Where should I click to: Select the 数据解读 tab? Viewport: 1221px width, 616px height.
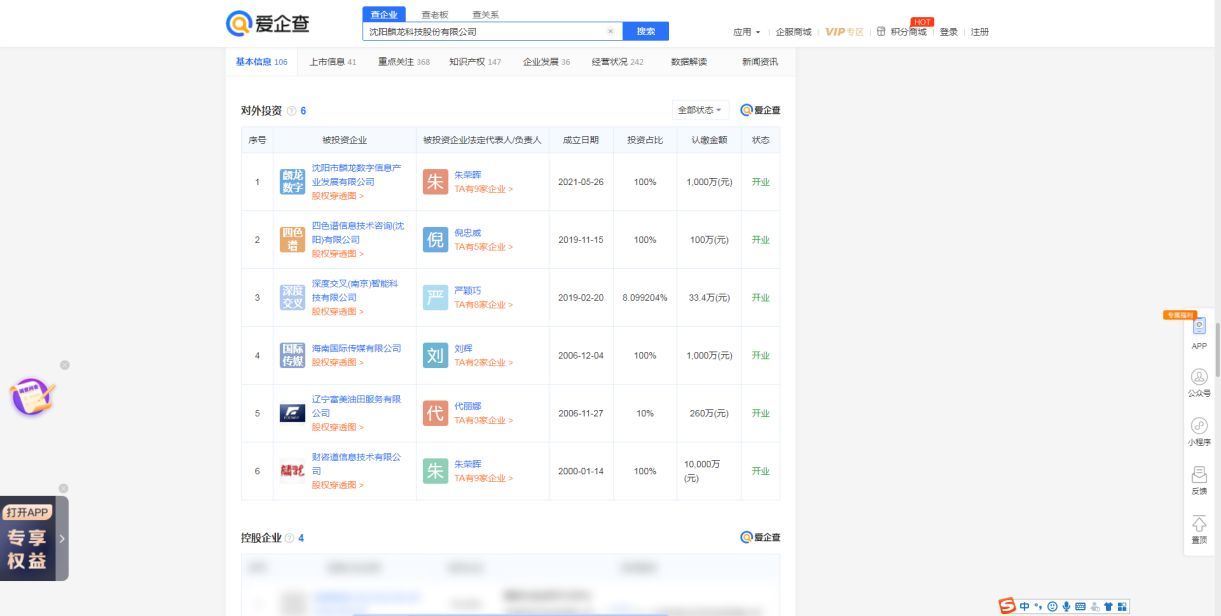tap(688, 62)
